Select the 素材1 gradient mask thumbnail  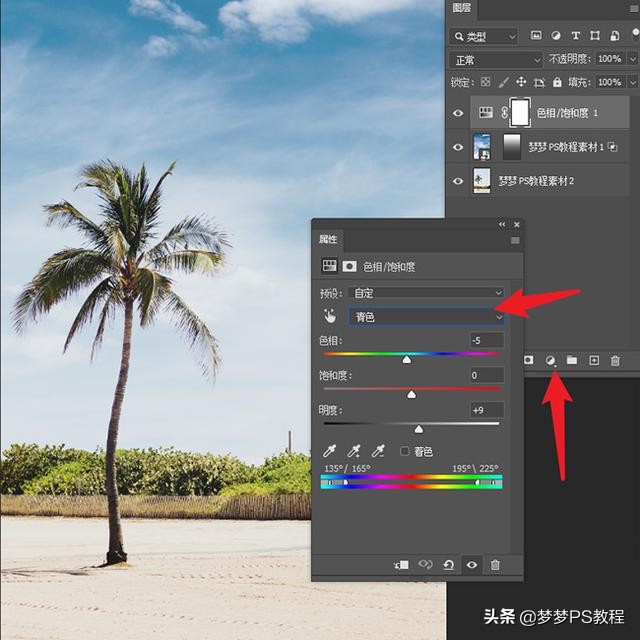tap(512, 147)
